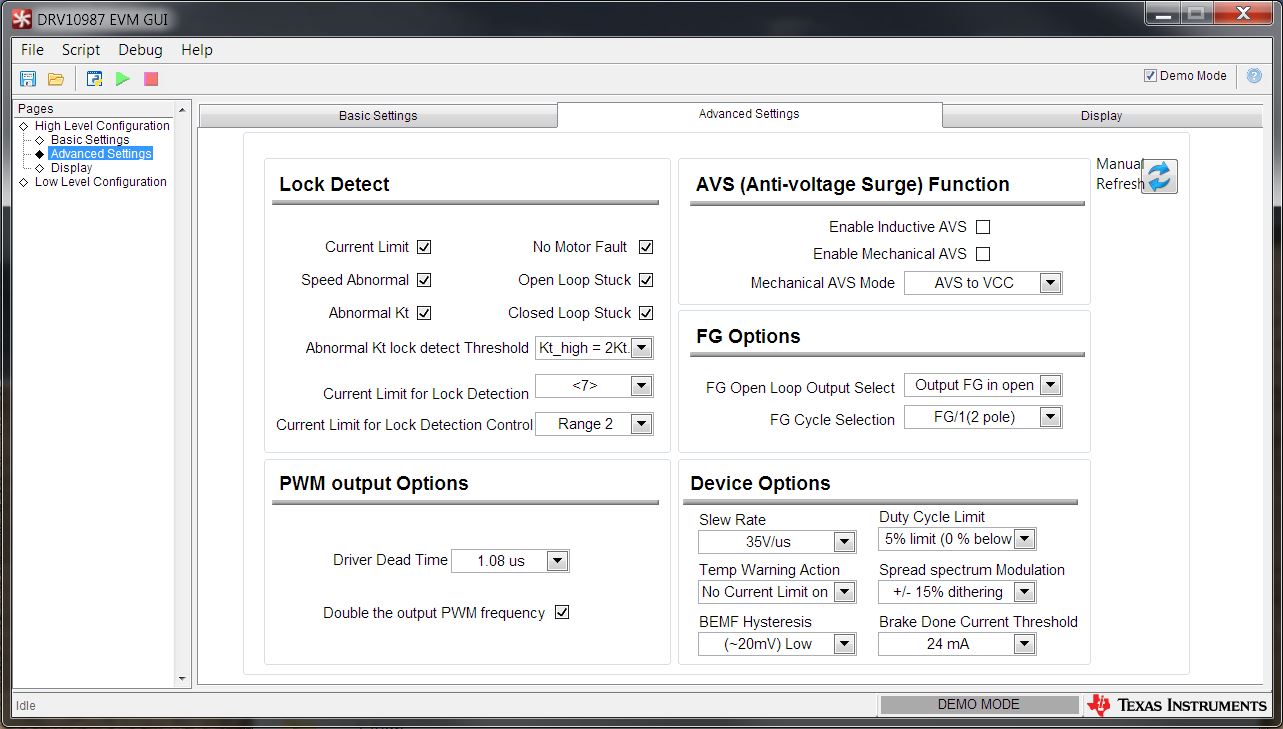Select Low Level Configuration in Pages tree
Viewport: 1283px width, 729px height.
(x=101, y=182)
